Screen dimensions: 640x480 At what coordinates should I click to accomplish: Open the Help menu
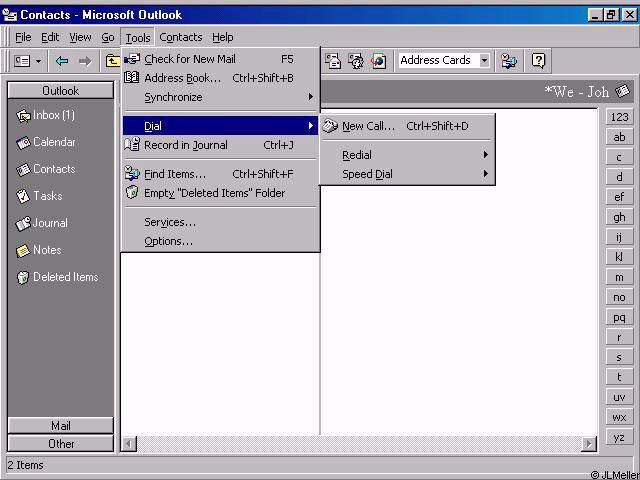[222, 38]
